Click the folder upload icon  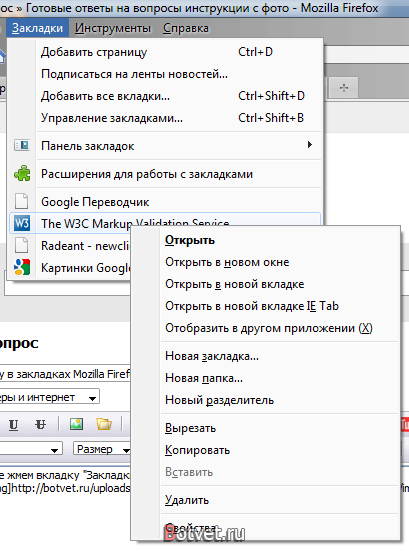[x=104, y=424]
